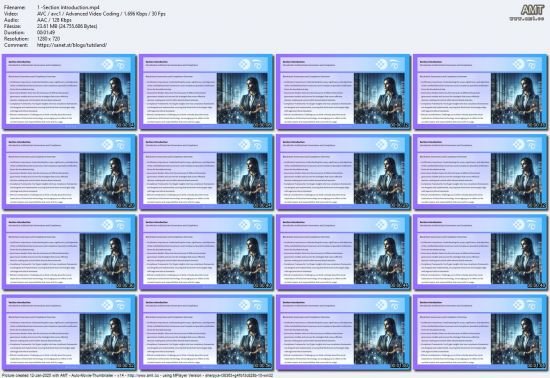Click the 'Filename:' label
This screenshot has width=550, height=378.
tap(15, 7)
